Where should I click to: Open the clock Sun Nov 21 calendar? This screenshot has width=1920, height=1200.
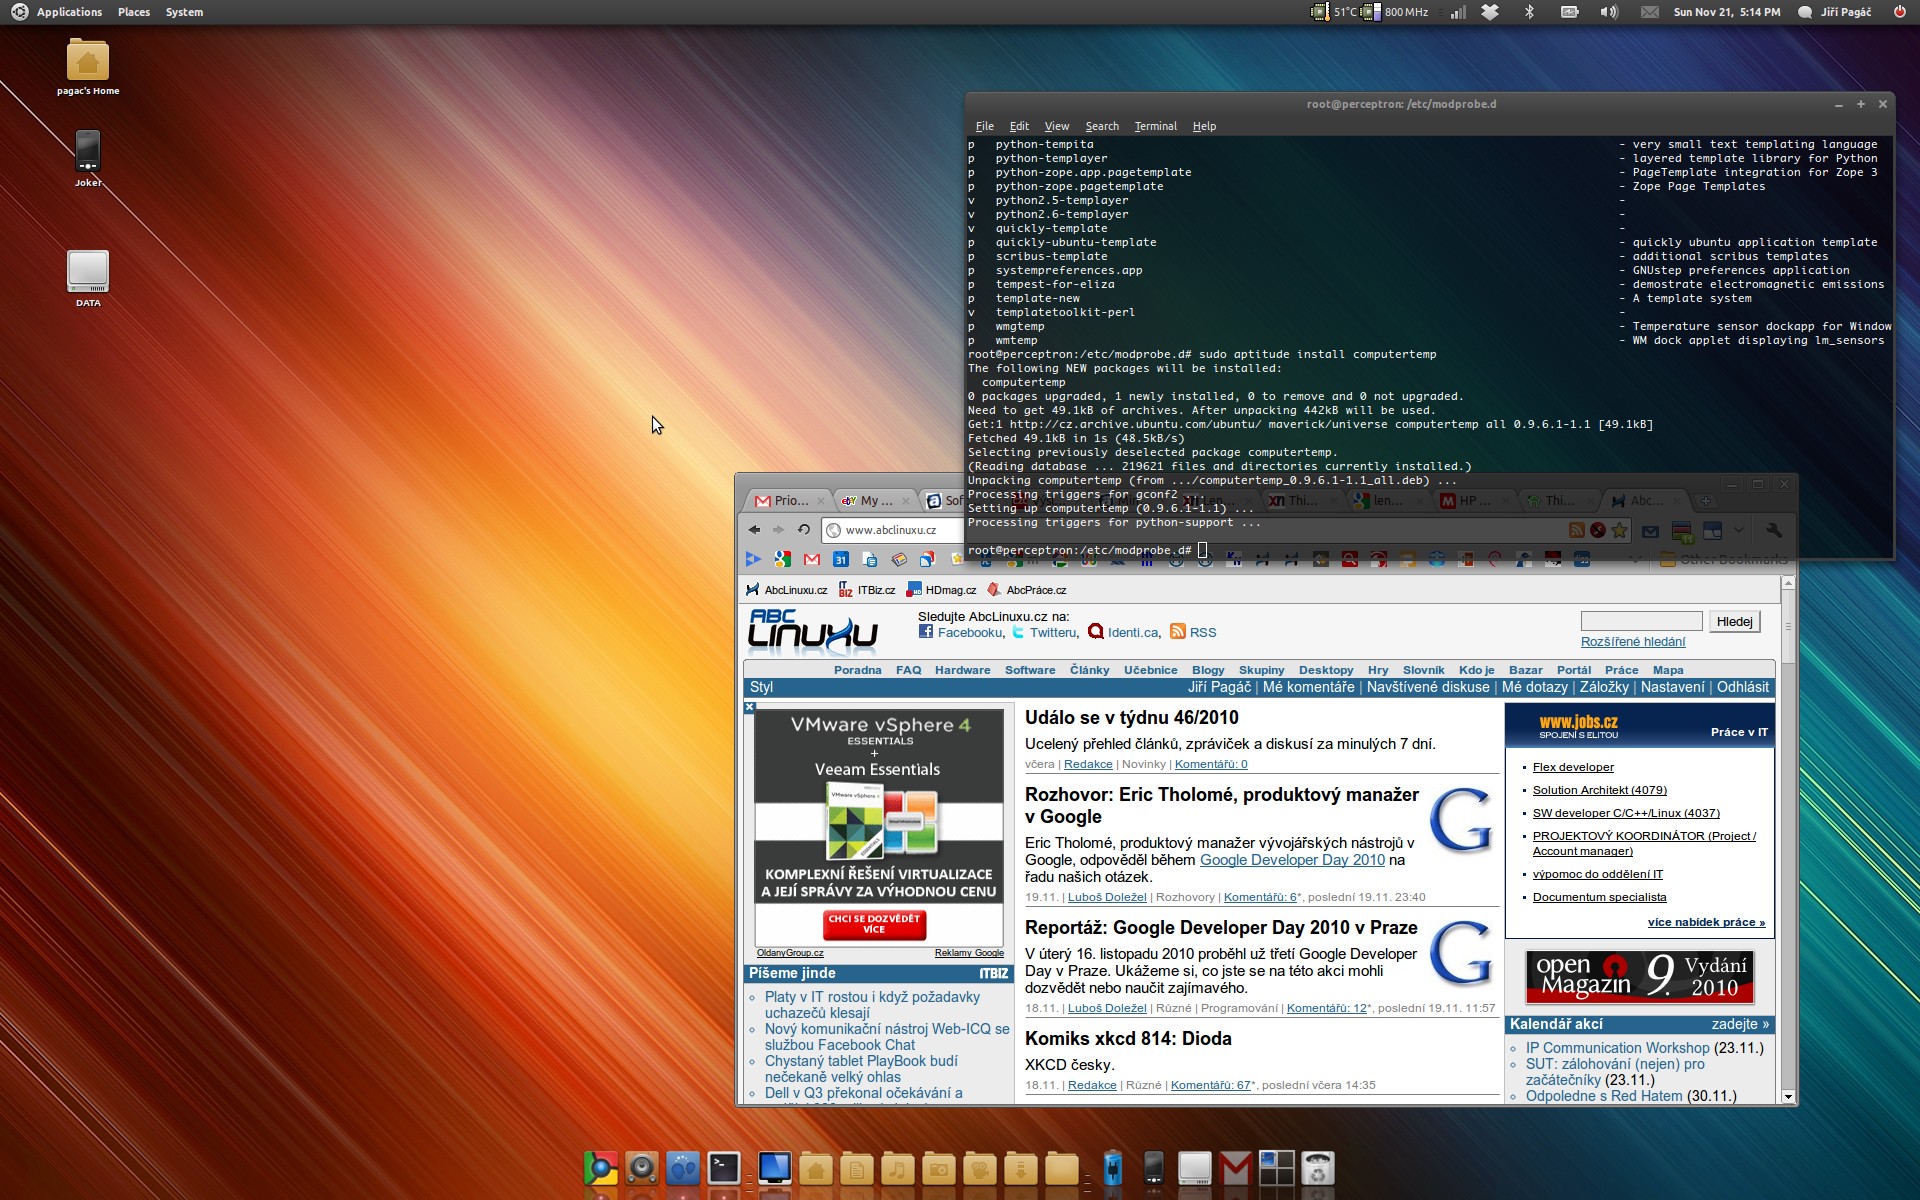1727,12
